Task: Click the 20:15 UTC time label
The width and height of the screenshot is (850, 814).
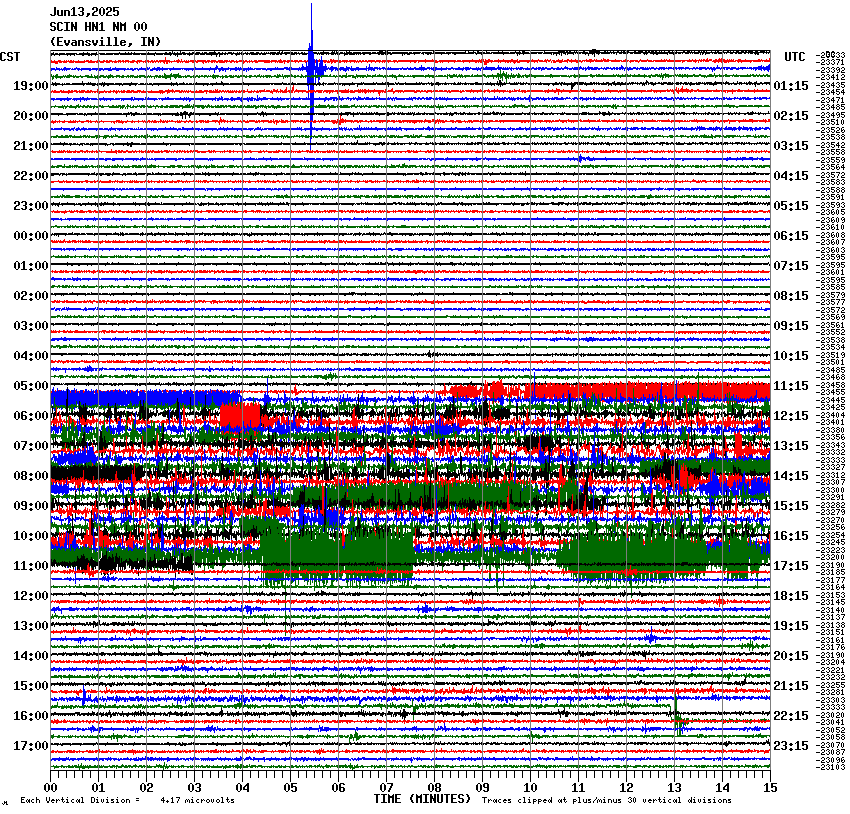Action: click(791, 656)
